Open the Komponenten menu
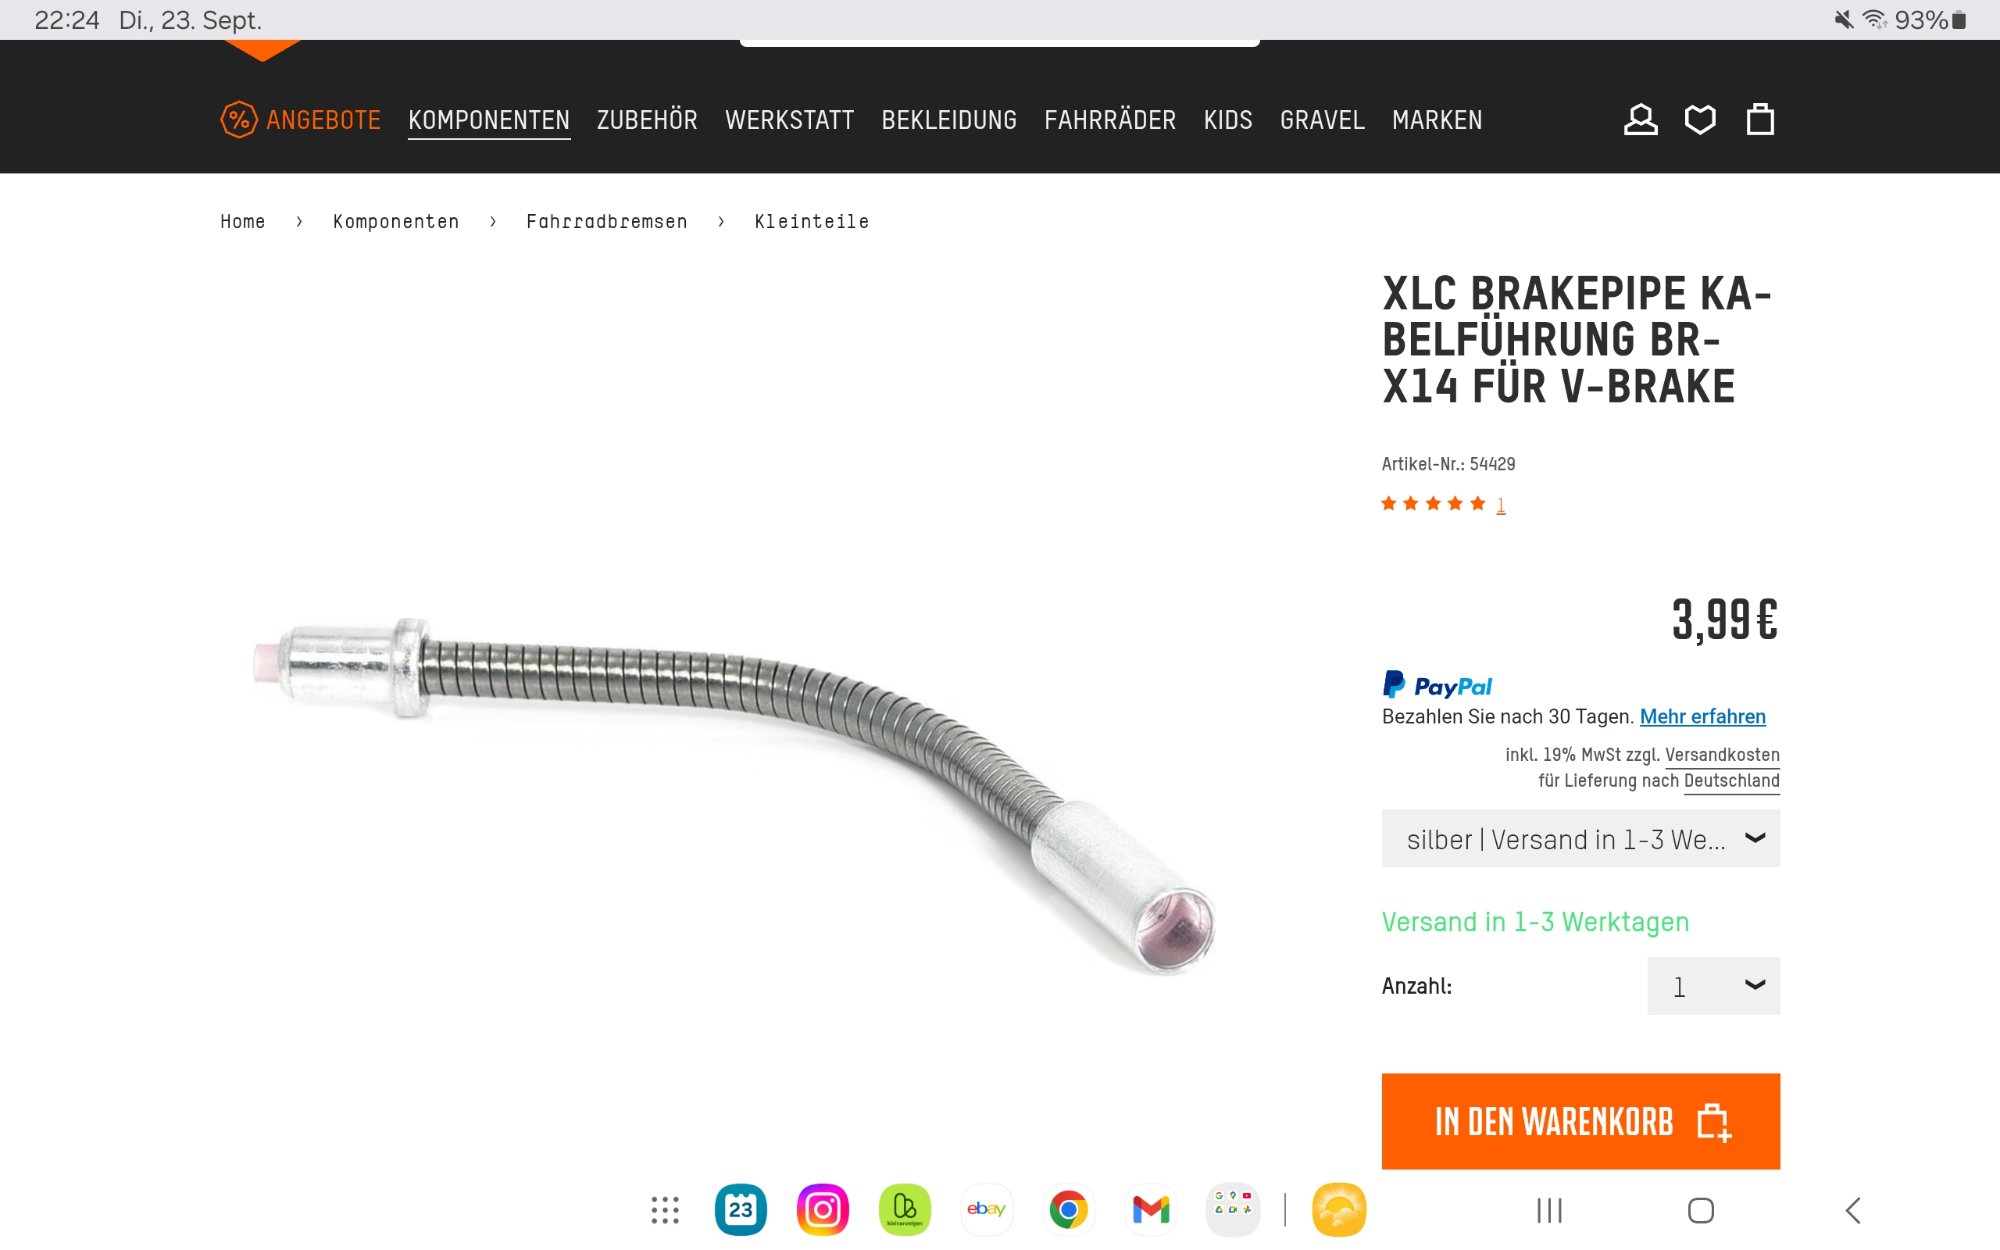 (x=489, y=120)
